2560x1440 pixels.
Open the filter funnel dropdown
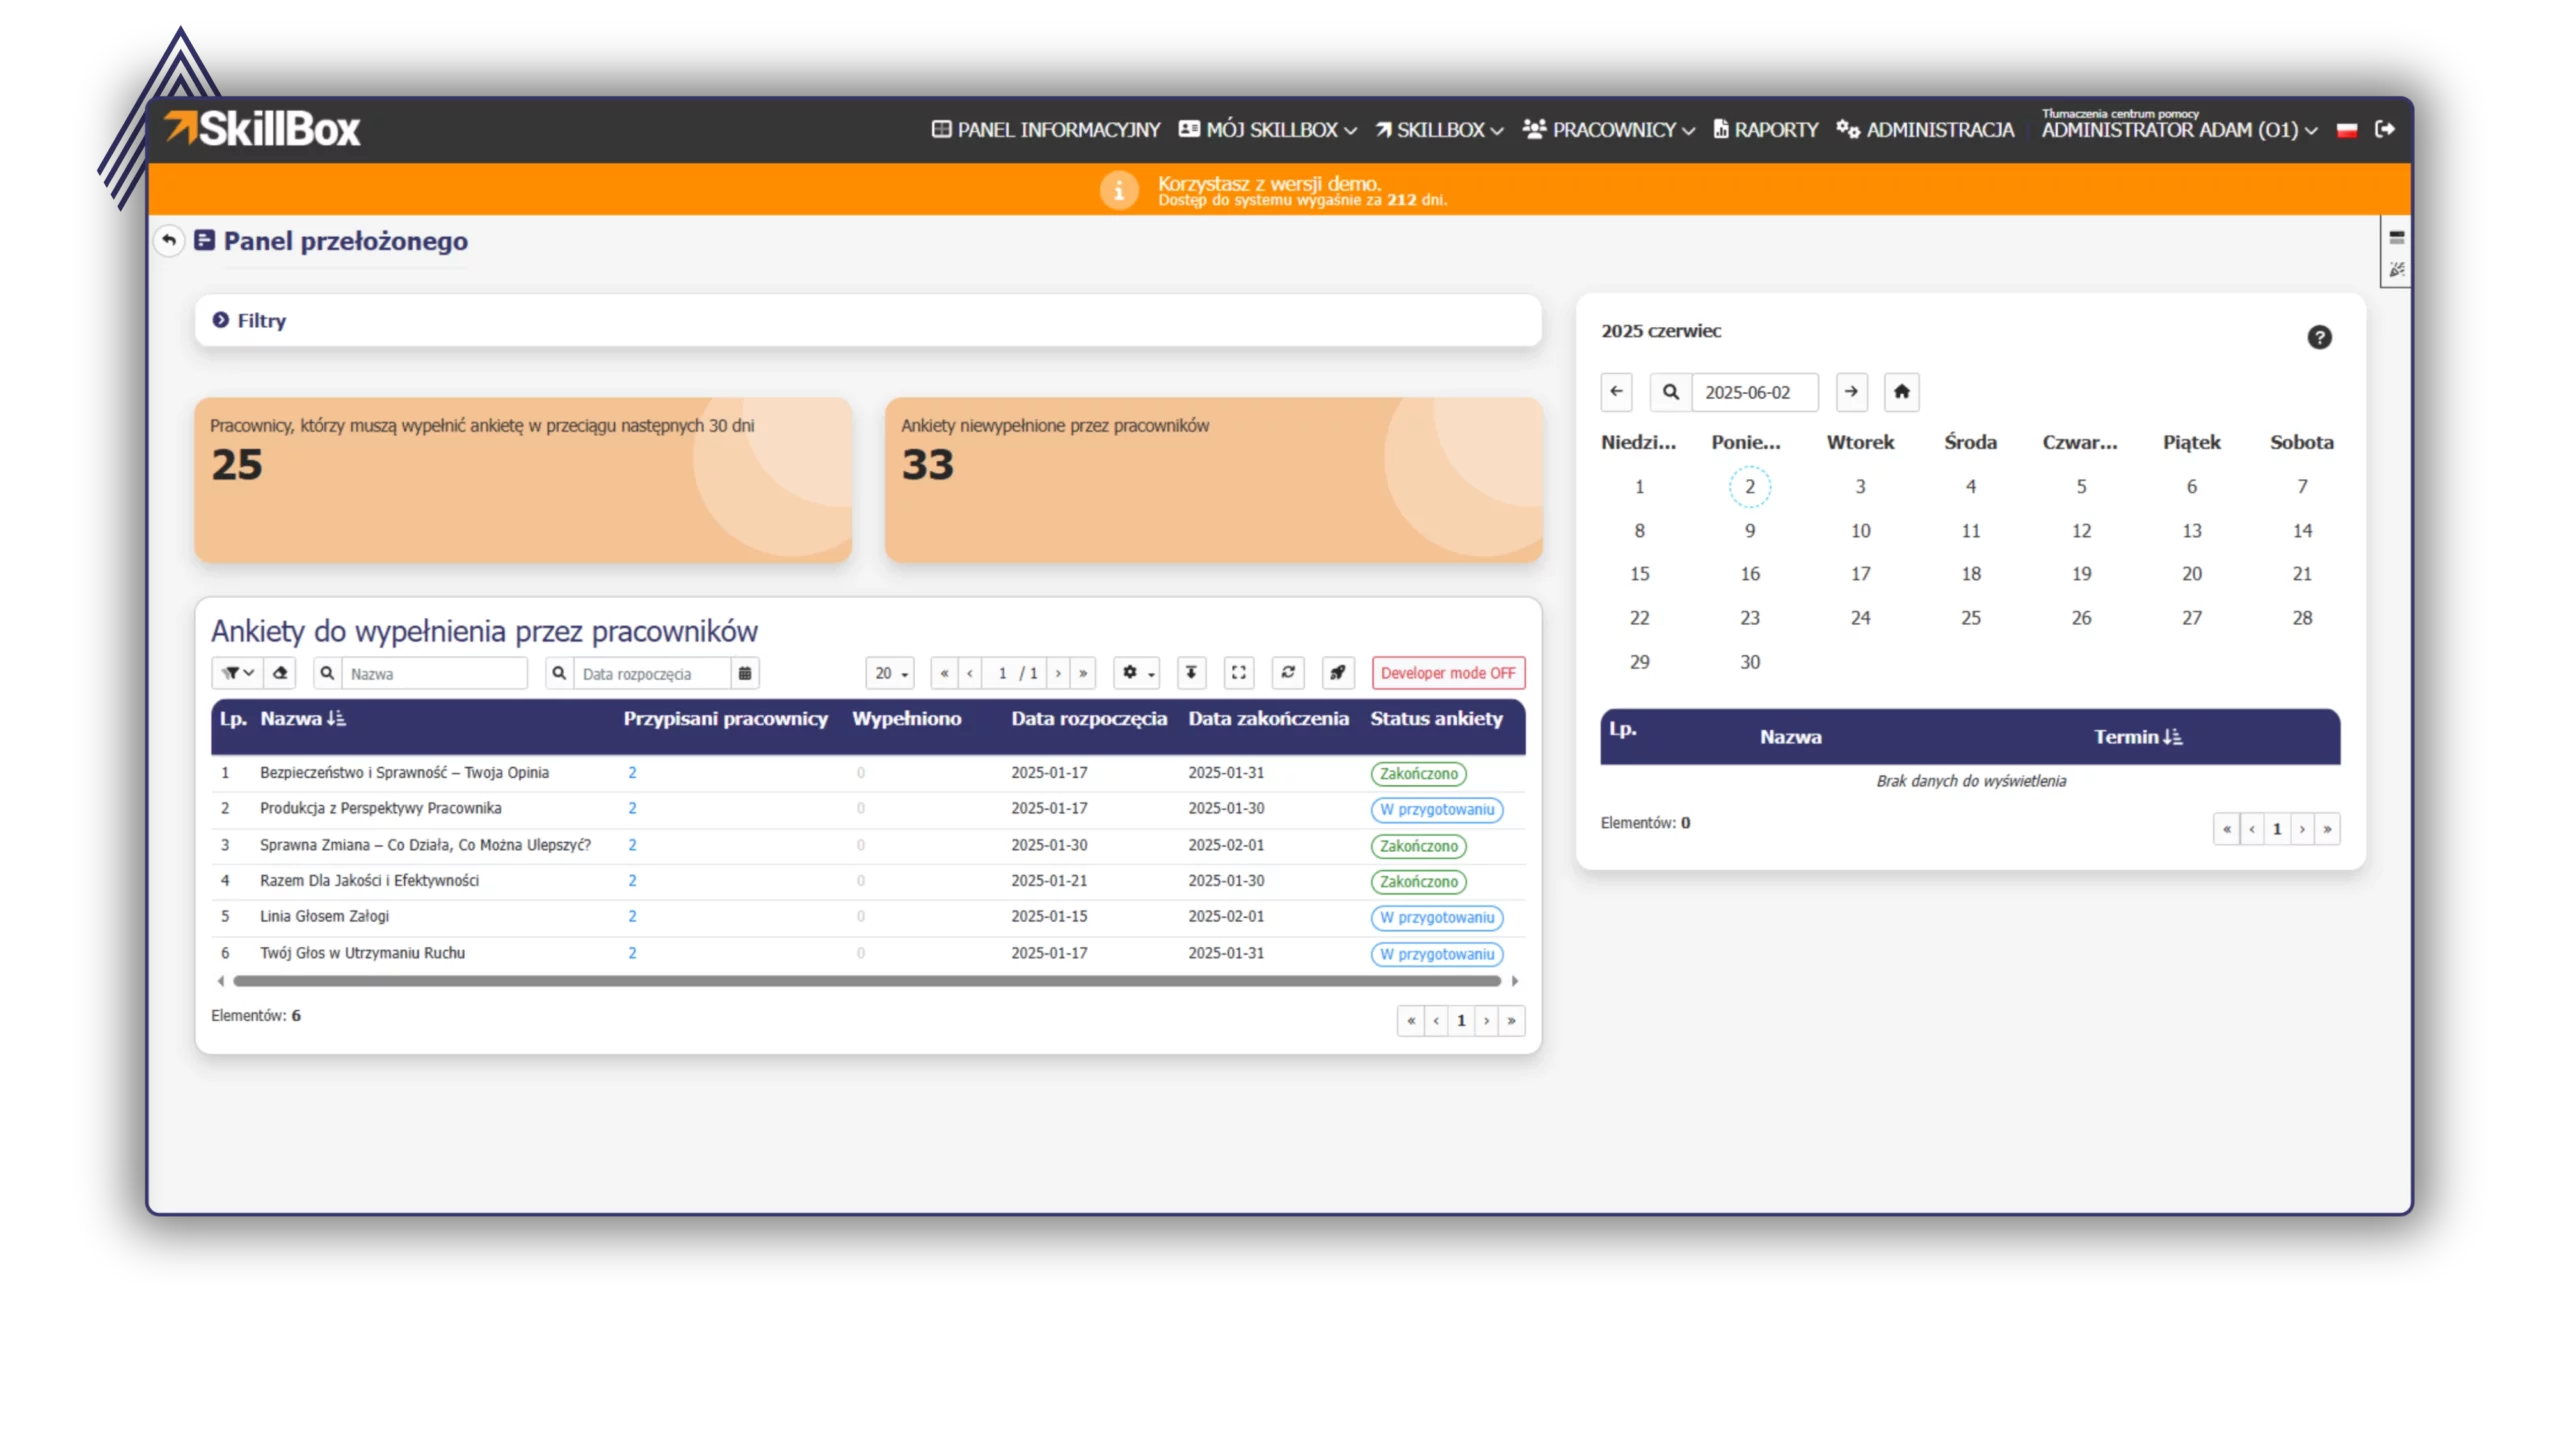(x=237, y=673)
